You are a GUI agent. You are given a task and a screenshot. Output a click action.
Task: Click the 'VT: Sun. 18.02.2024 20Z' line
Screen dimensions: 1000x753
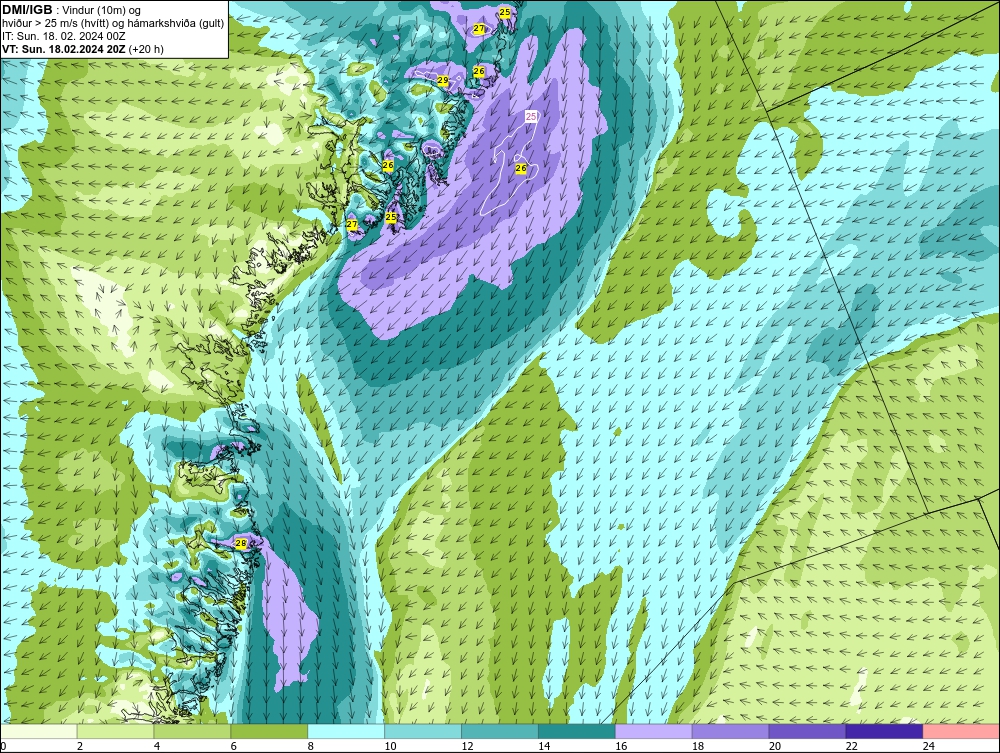pos(64,49)
